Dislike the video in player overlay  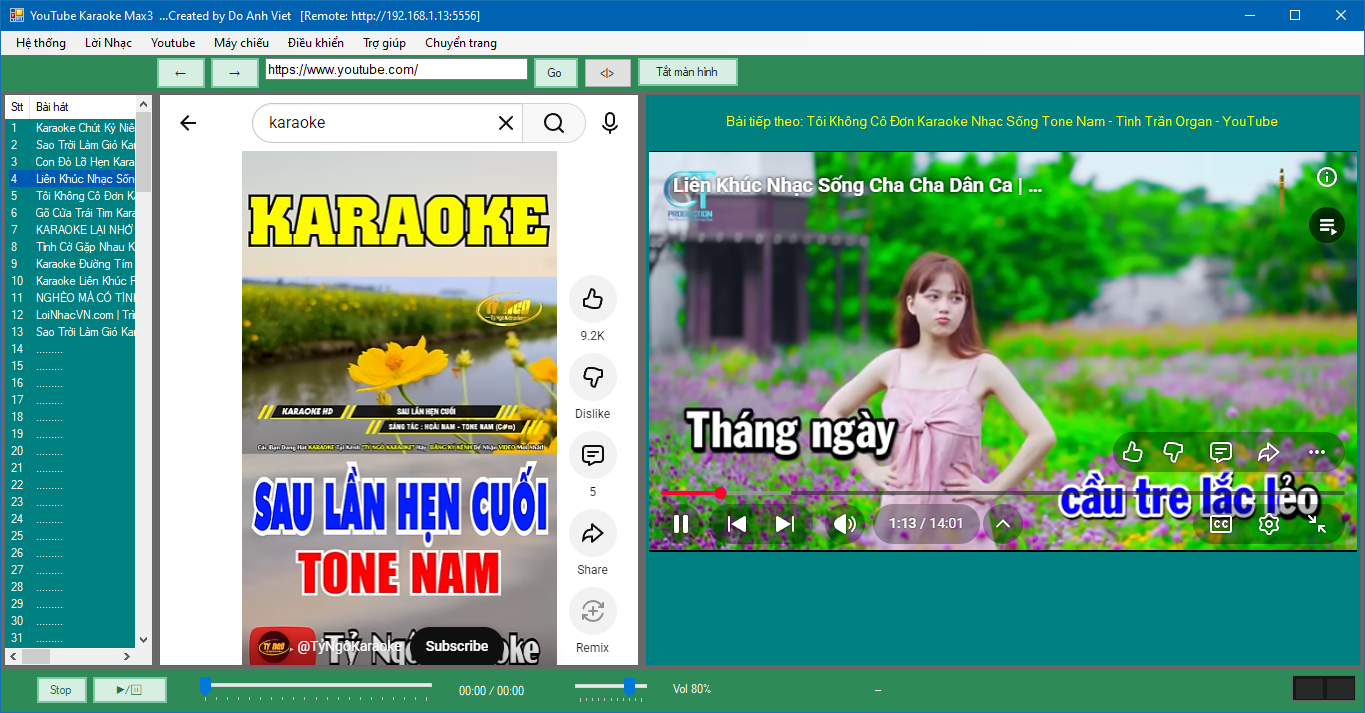(x=1174, y=452)
